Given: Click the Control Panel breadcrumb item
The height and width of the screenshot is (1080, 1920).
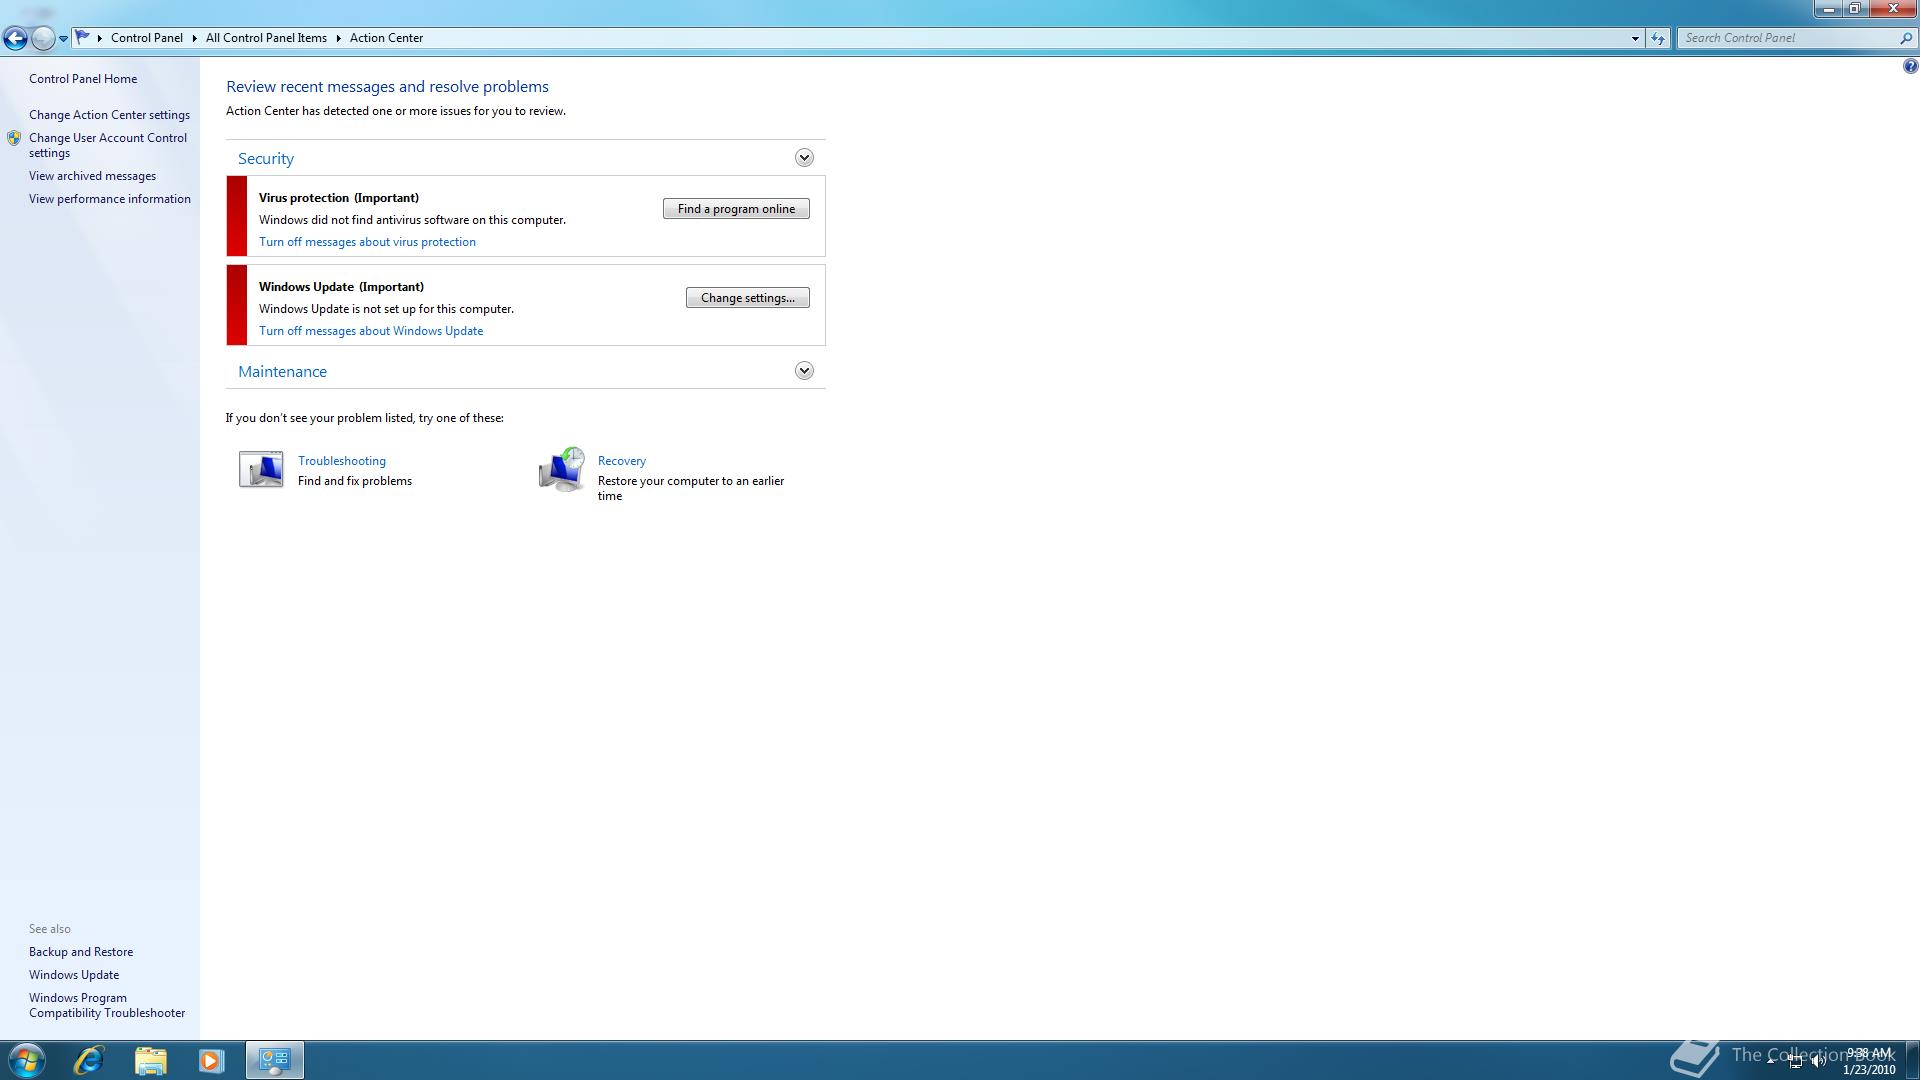Looking at the screenshot, I should [146, 38].
